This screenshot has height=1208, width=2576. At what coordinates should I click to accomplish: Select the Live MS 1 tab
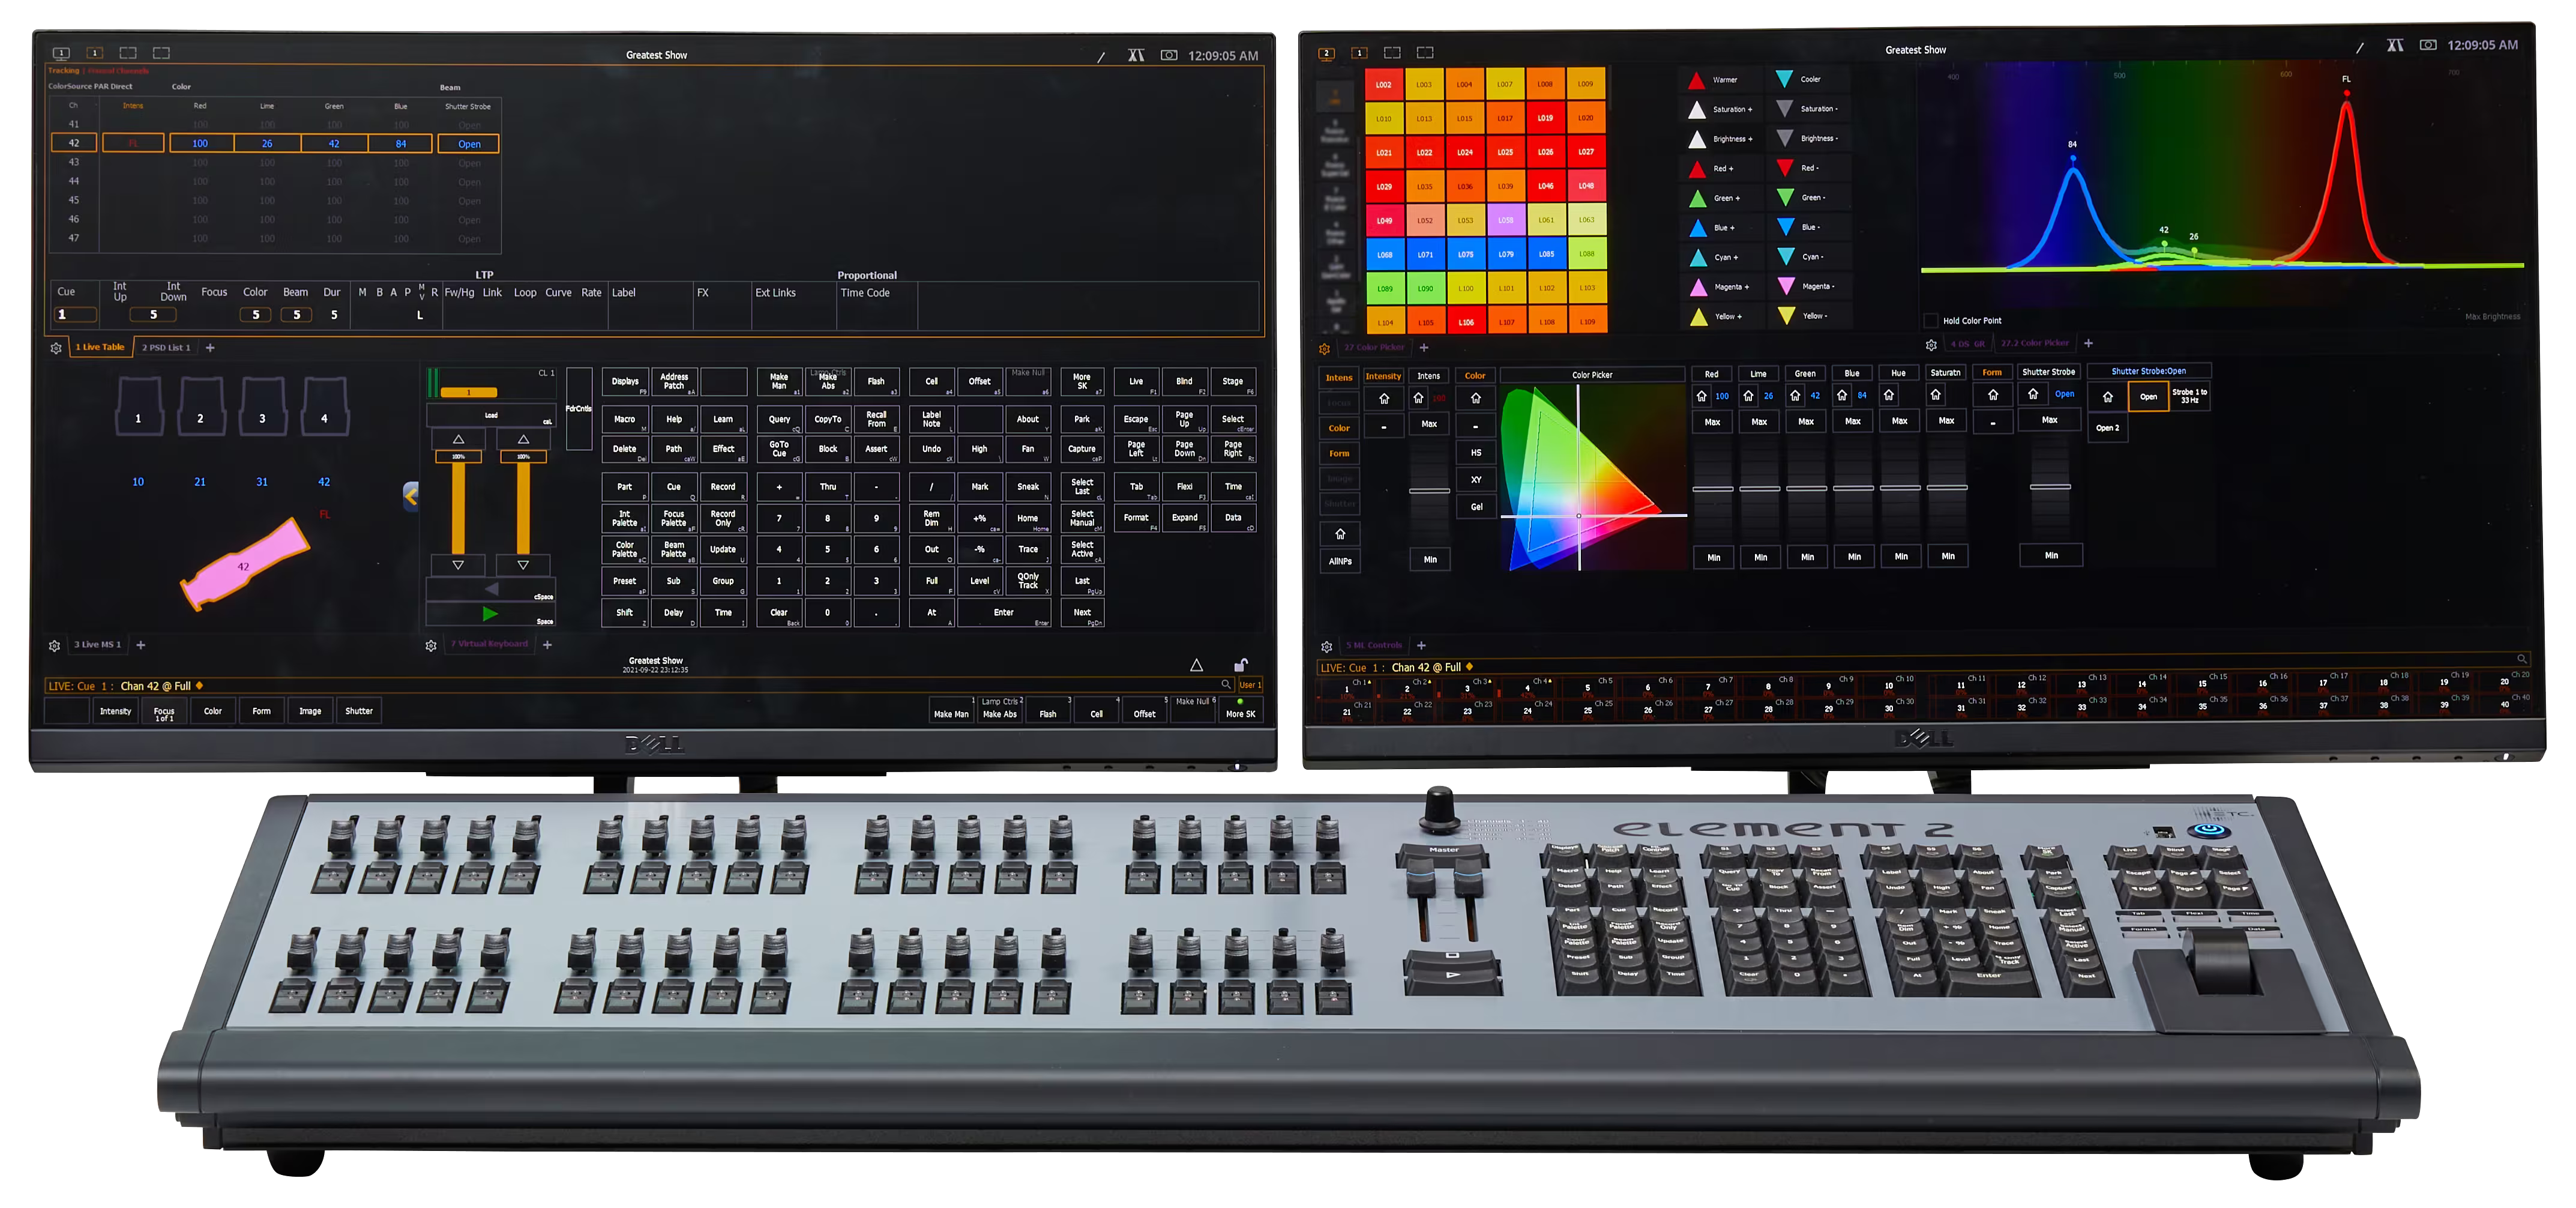point(97,645)
